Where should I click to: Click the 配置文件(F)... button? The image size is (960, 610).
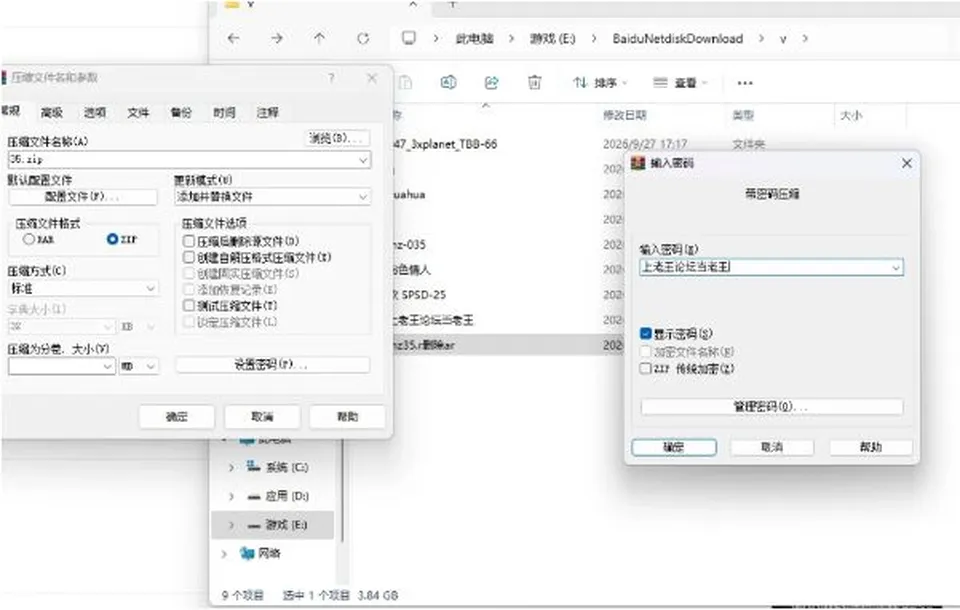[83, 197]
